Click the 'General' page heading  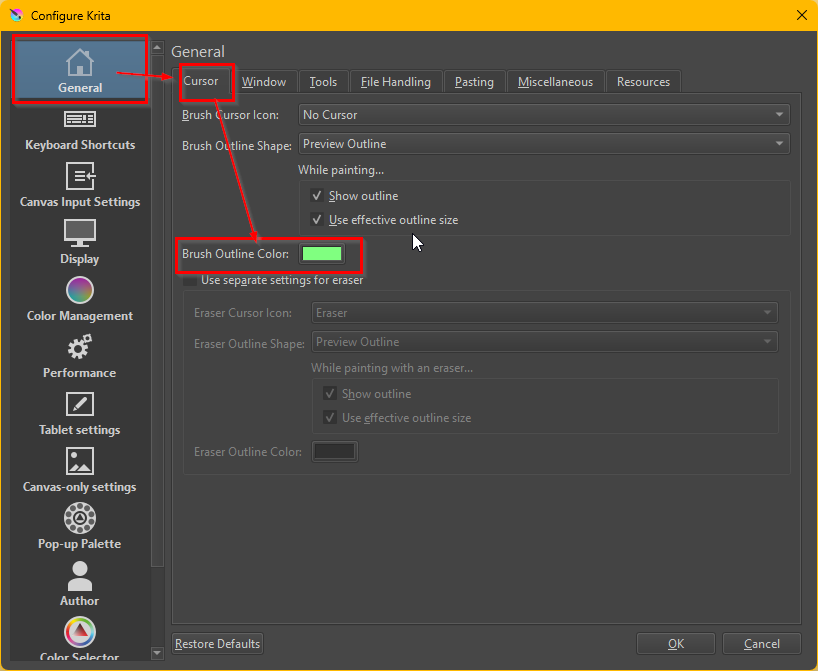coord(198,52)
